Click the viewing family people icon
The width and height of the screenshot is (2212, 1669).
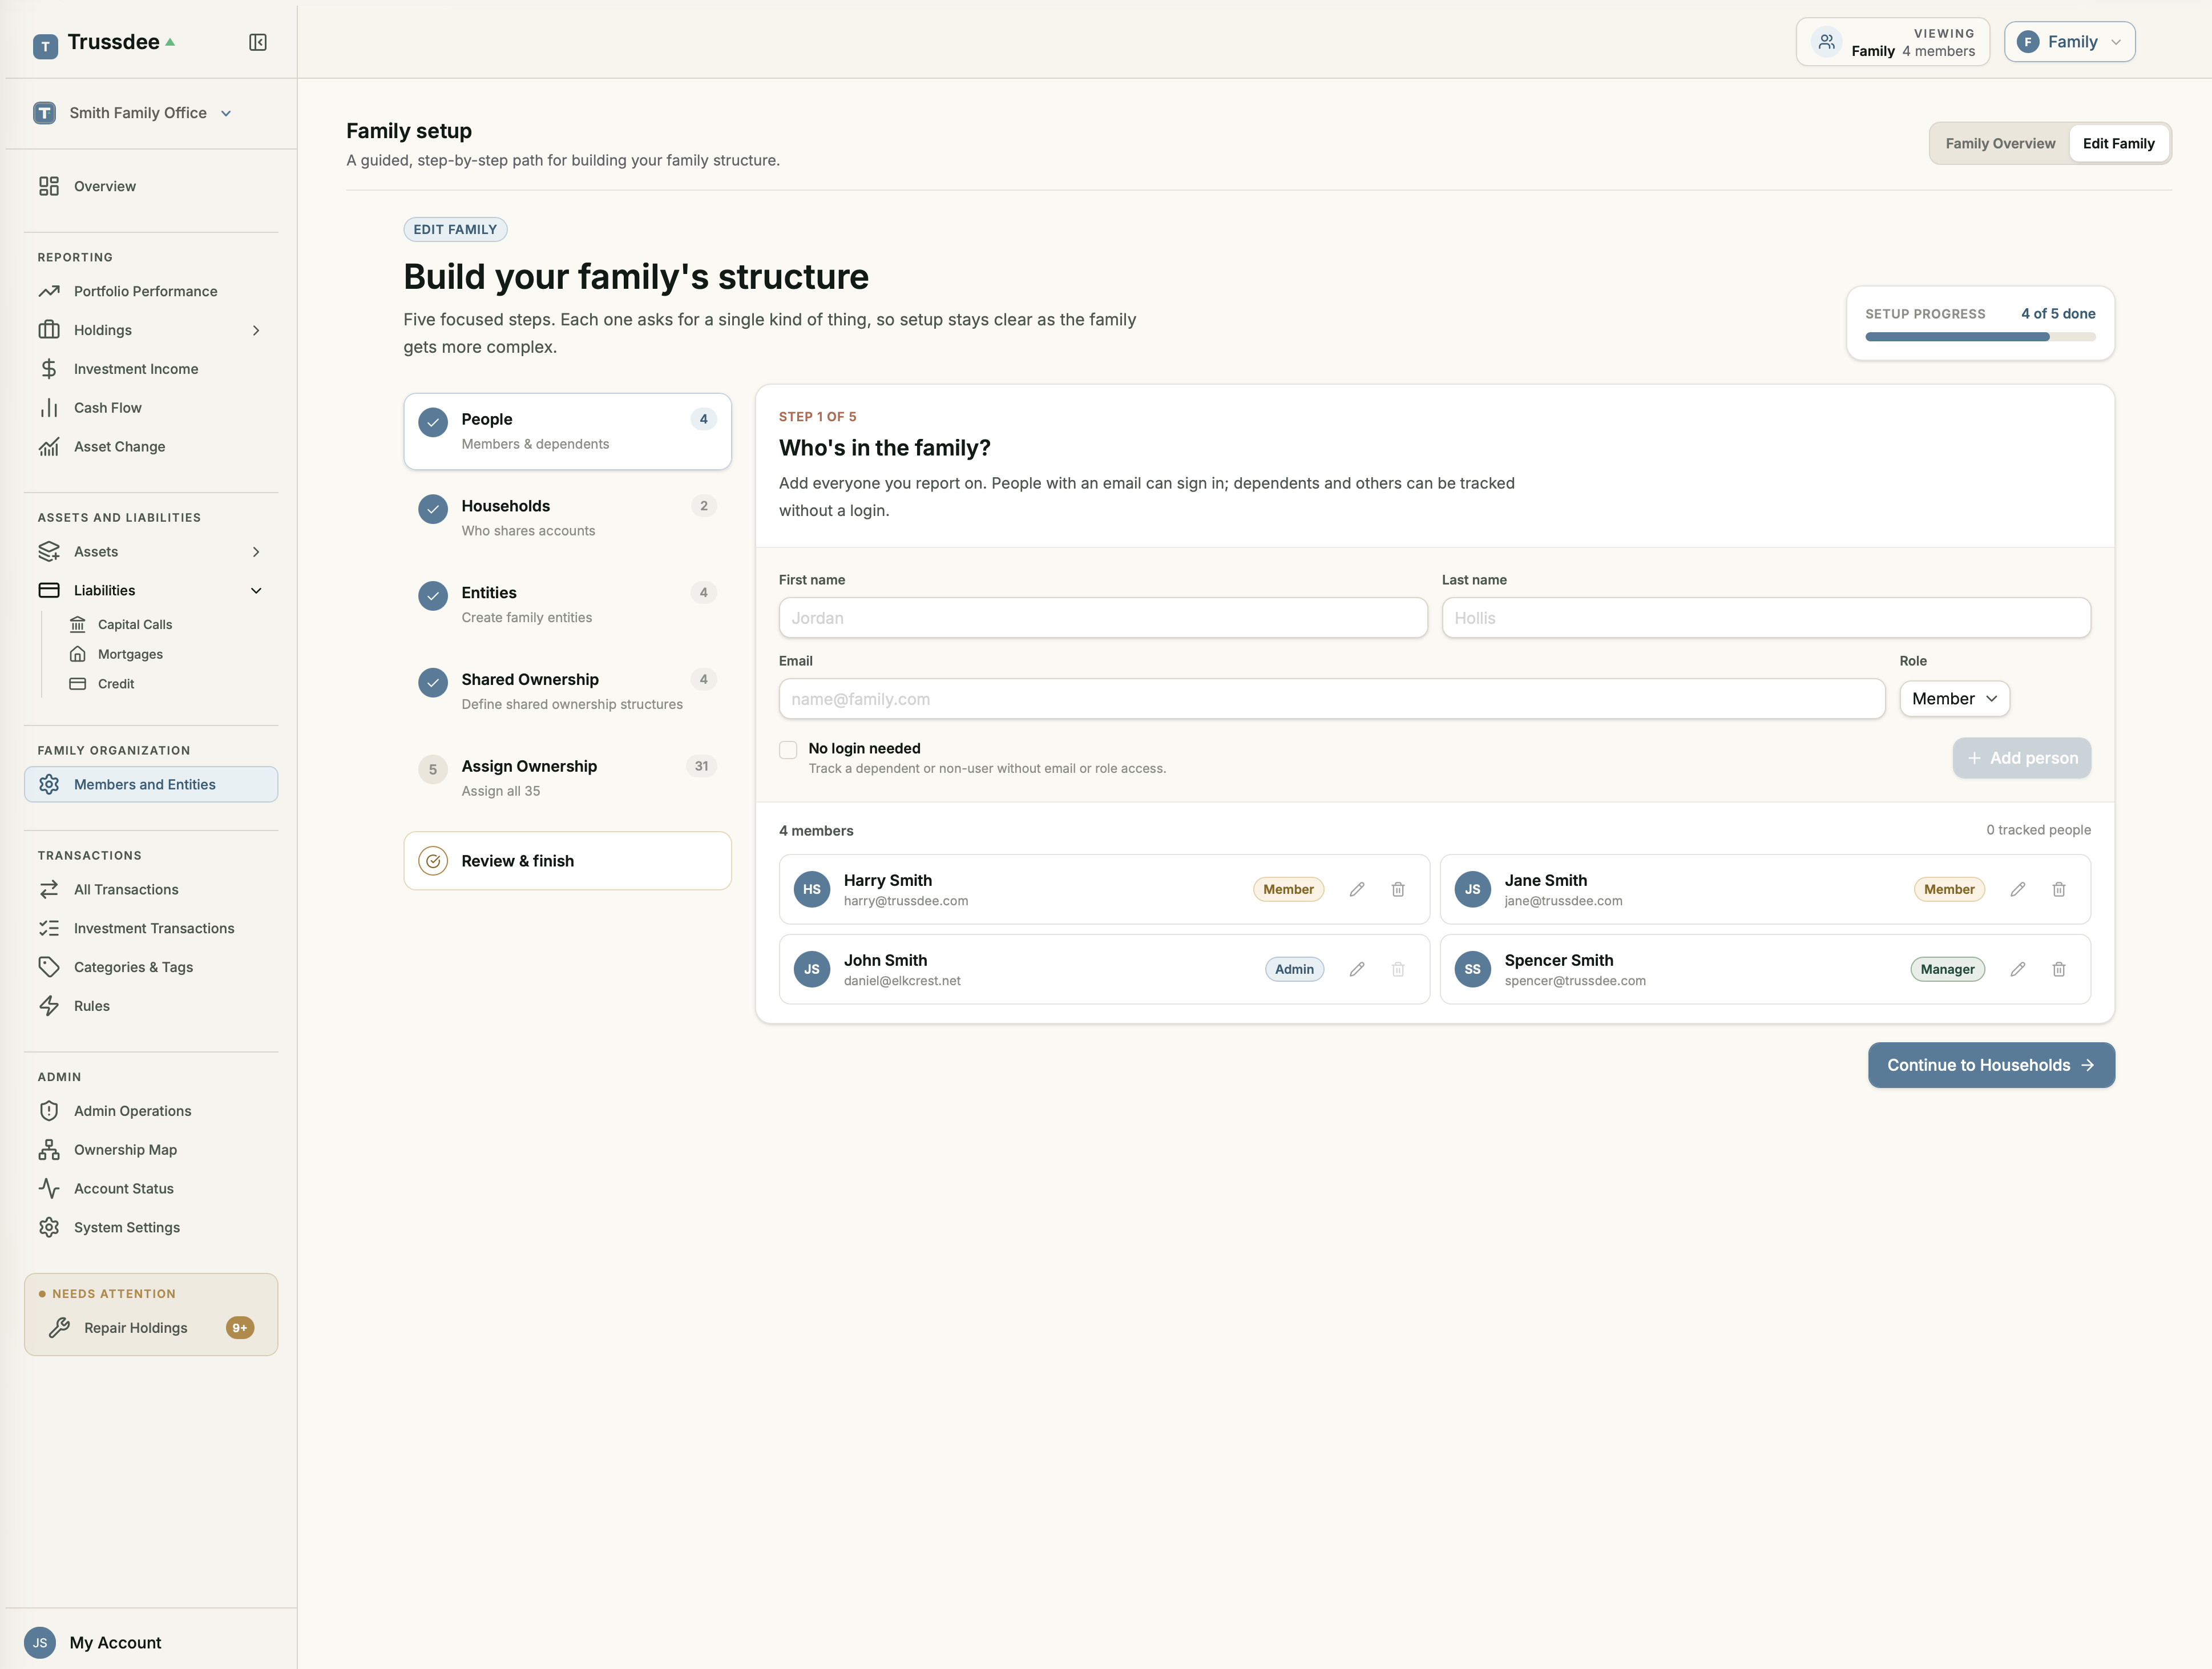click(x=1827, y=42)
